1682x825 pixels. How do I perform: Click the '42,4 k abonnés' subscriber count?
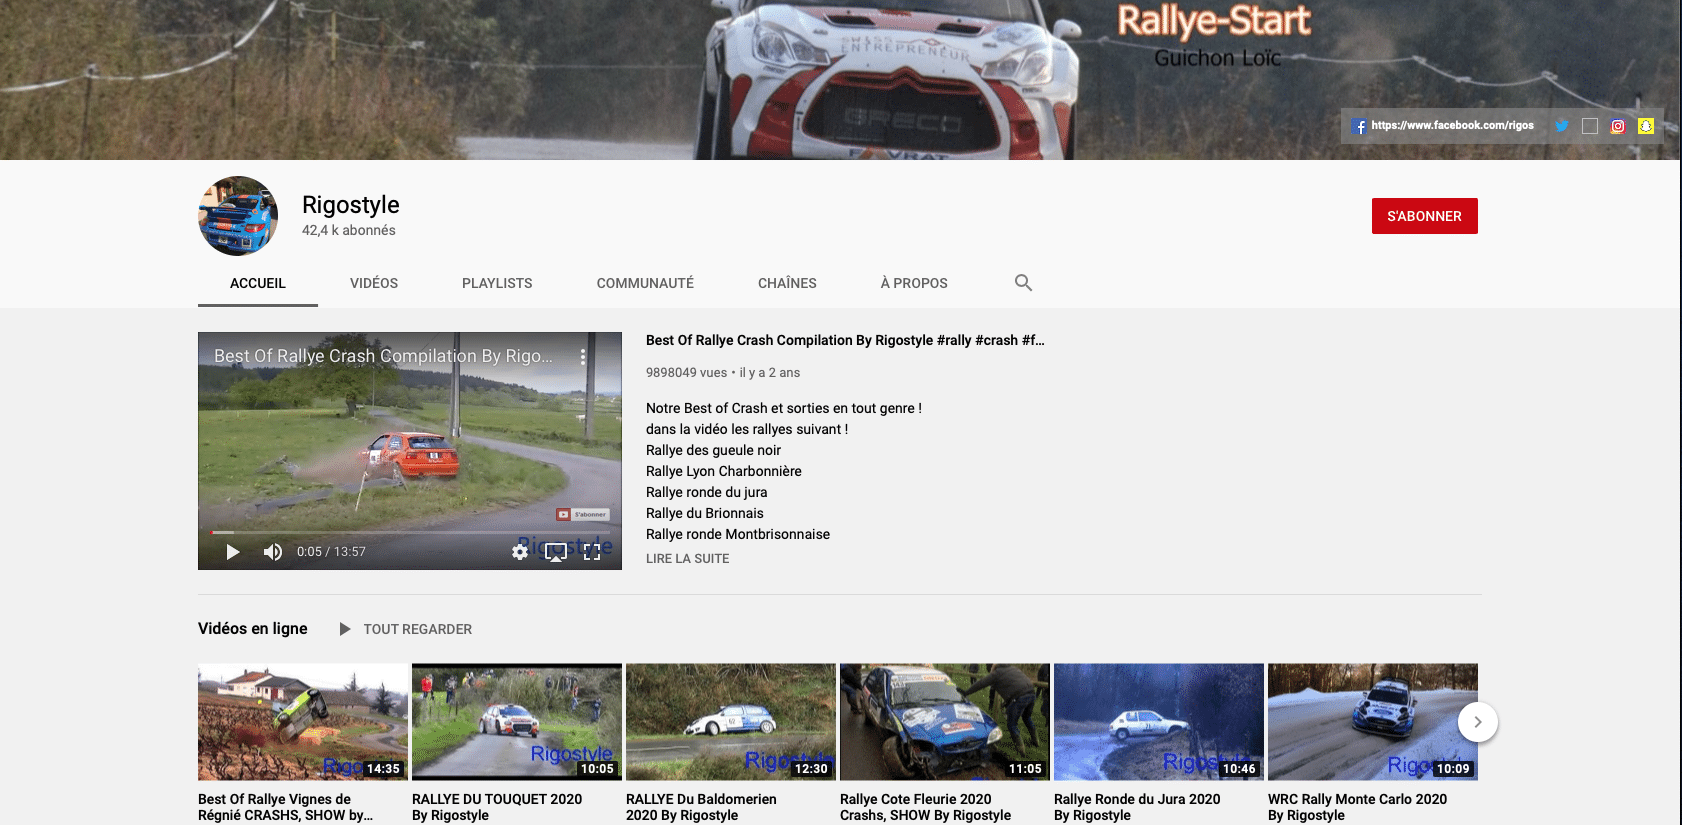click(349, 230)
